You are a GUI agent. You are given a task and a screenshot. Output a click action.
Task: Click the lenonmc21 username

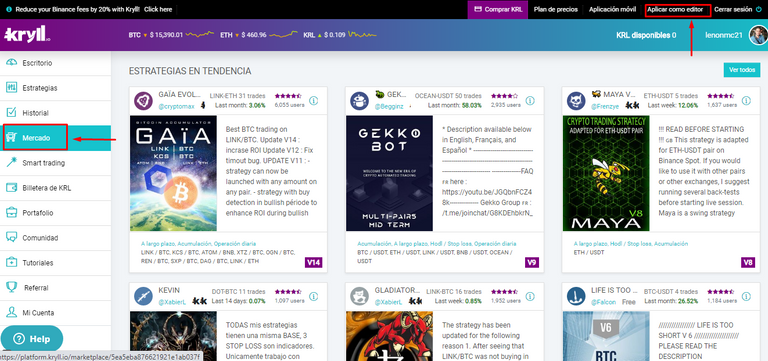[x=724, y=35]
